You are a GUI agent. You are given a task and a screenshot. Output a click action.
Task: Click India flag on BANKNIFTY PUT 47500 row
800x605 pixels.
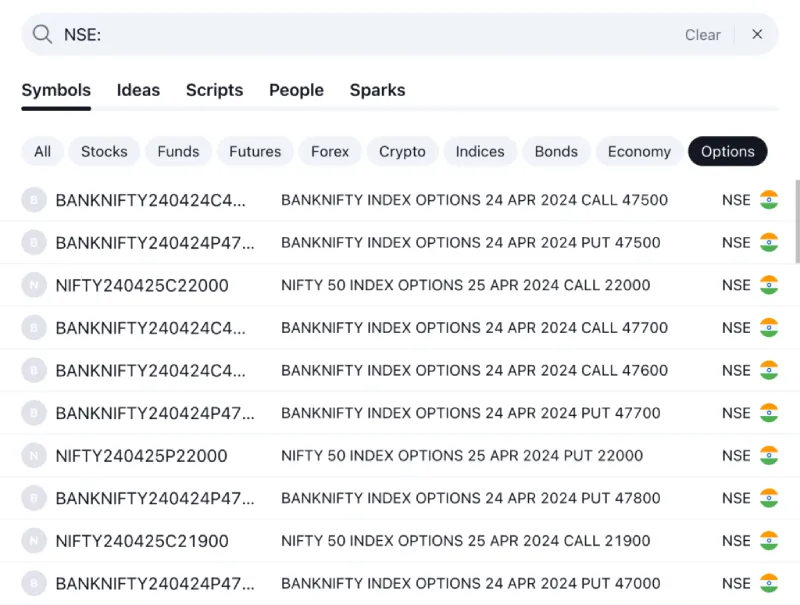769,242
